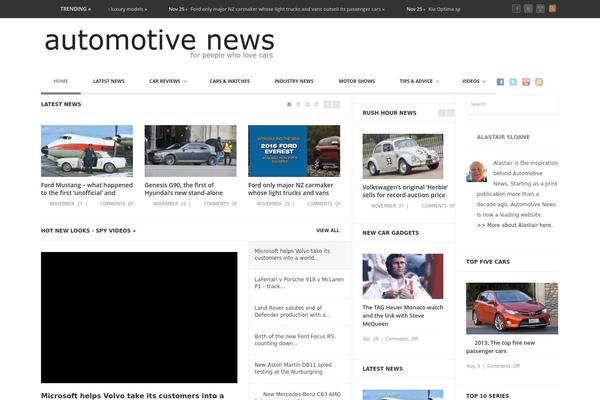This screenshot has height=400, width=600.
Task: Click 'Comments Off' under TAG Heuer article
Action: click(x=401, y=339)
